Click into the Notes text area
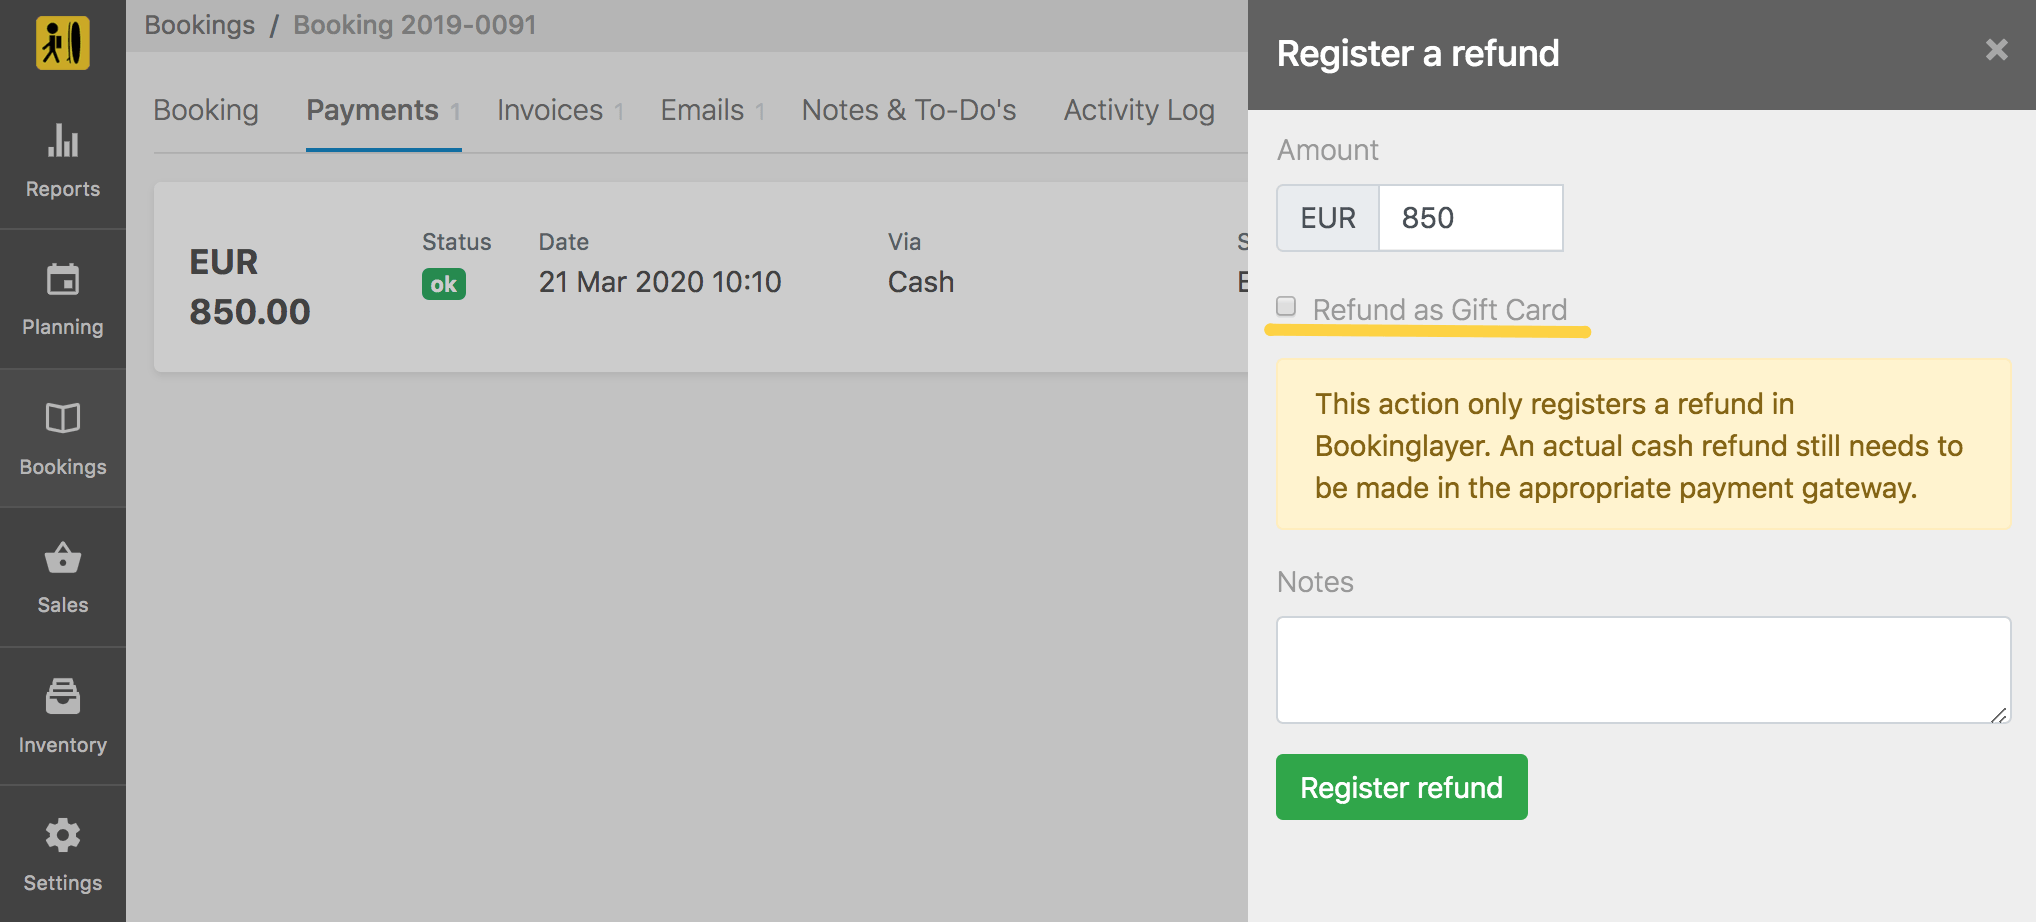Viewport: 2036px width, 922px height. pos(1643,670)
